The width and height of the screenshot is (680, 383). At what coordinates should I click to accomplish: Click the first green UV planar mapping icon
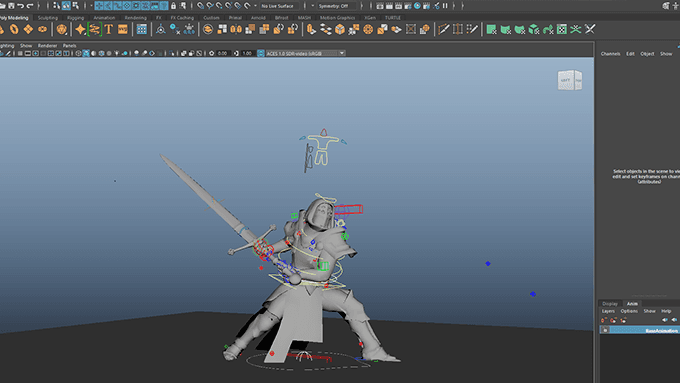tap(491, 29)
